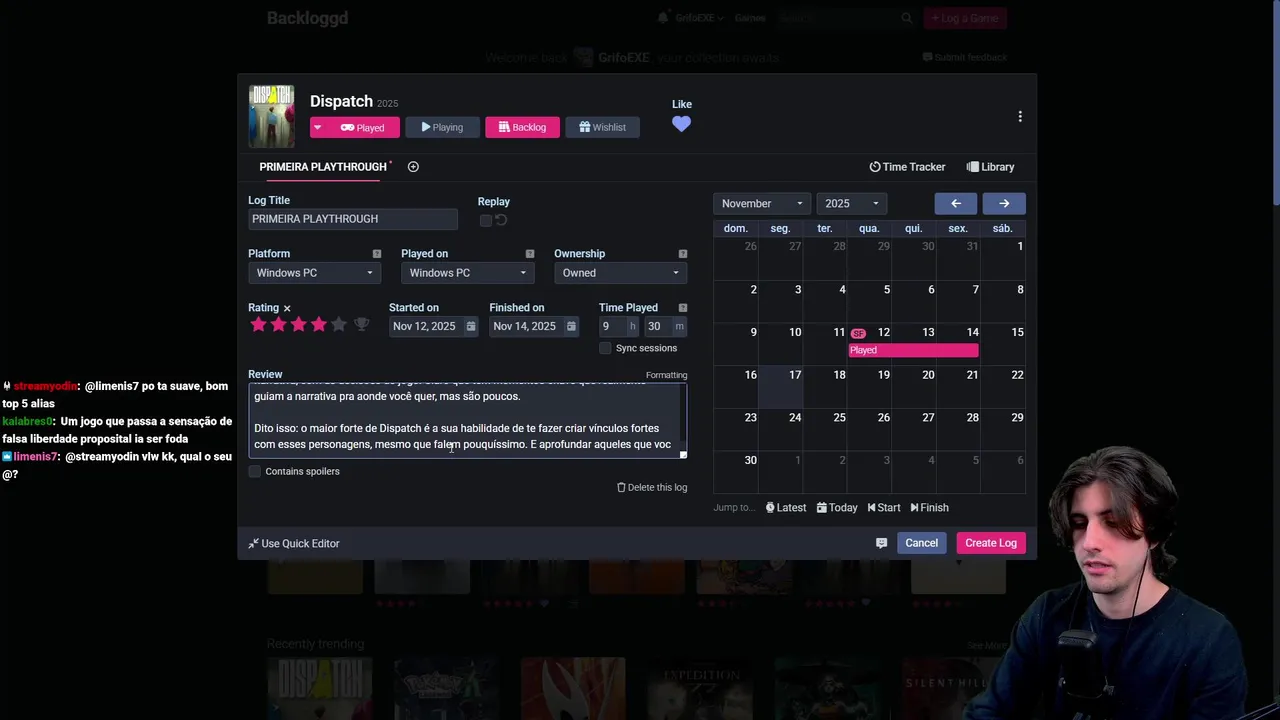The width and height of the screenshot is (1280, 720).
Task: Open the month dropdown showing November
Action: tap(762, 203)
